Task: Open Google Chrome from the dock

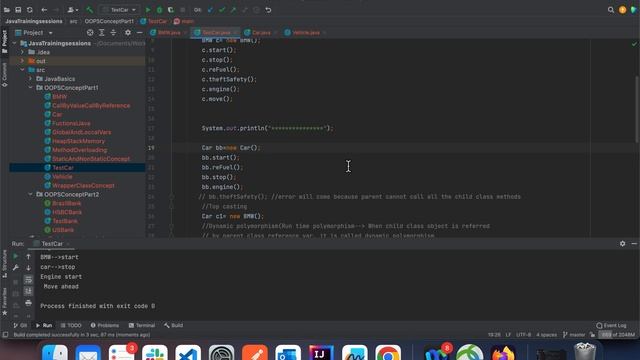Action: 388,353
